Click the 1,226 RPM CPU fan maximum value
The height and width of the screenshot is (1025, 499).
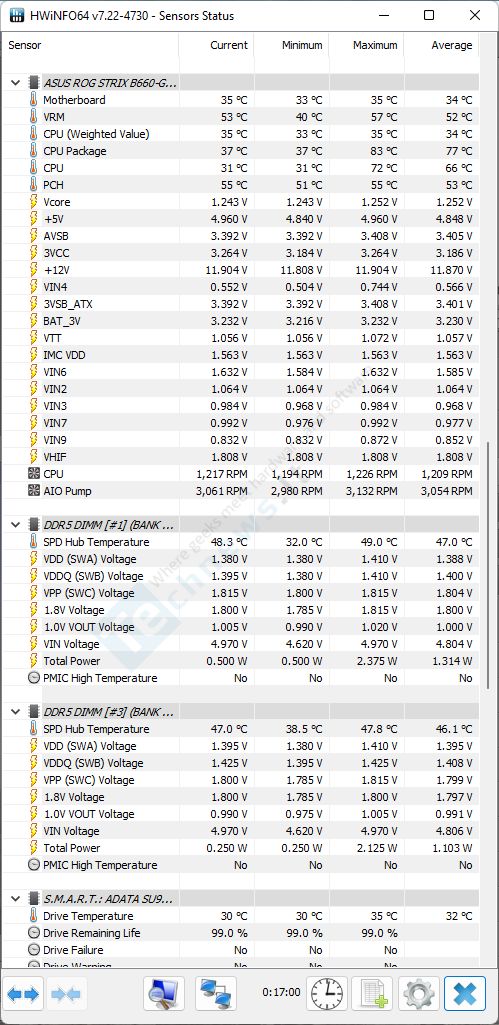pyautogui.click(x=372, y=474)
